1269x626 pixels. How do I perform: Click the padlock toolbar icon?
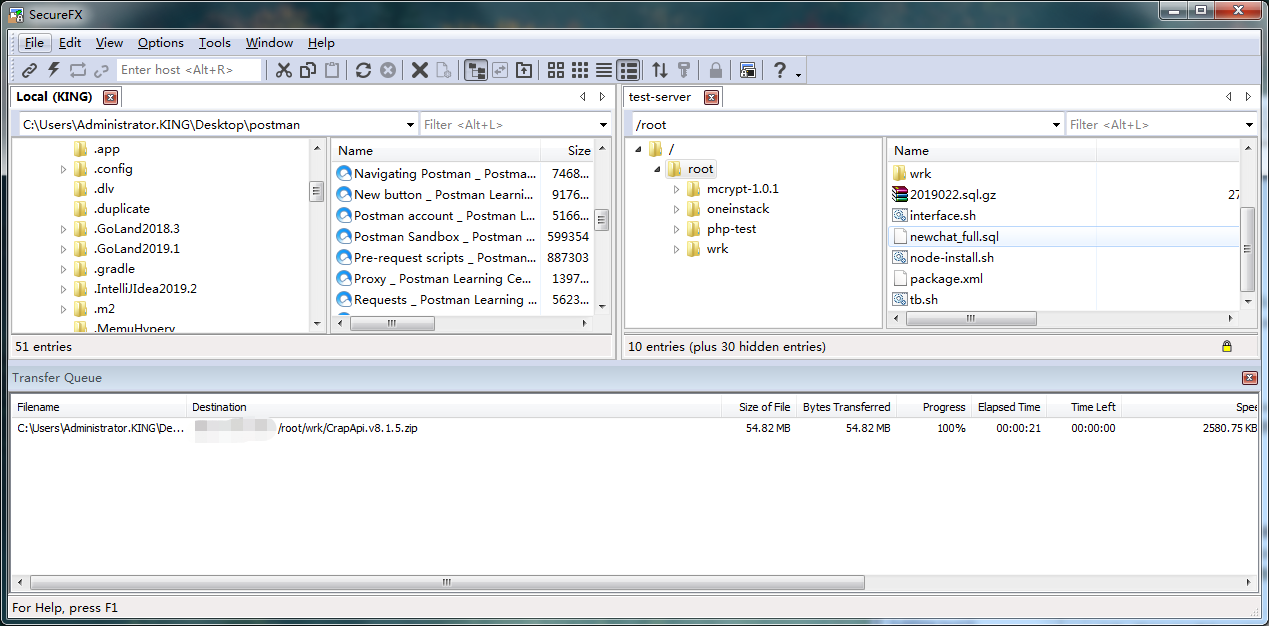(x=716, y=70)
